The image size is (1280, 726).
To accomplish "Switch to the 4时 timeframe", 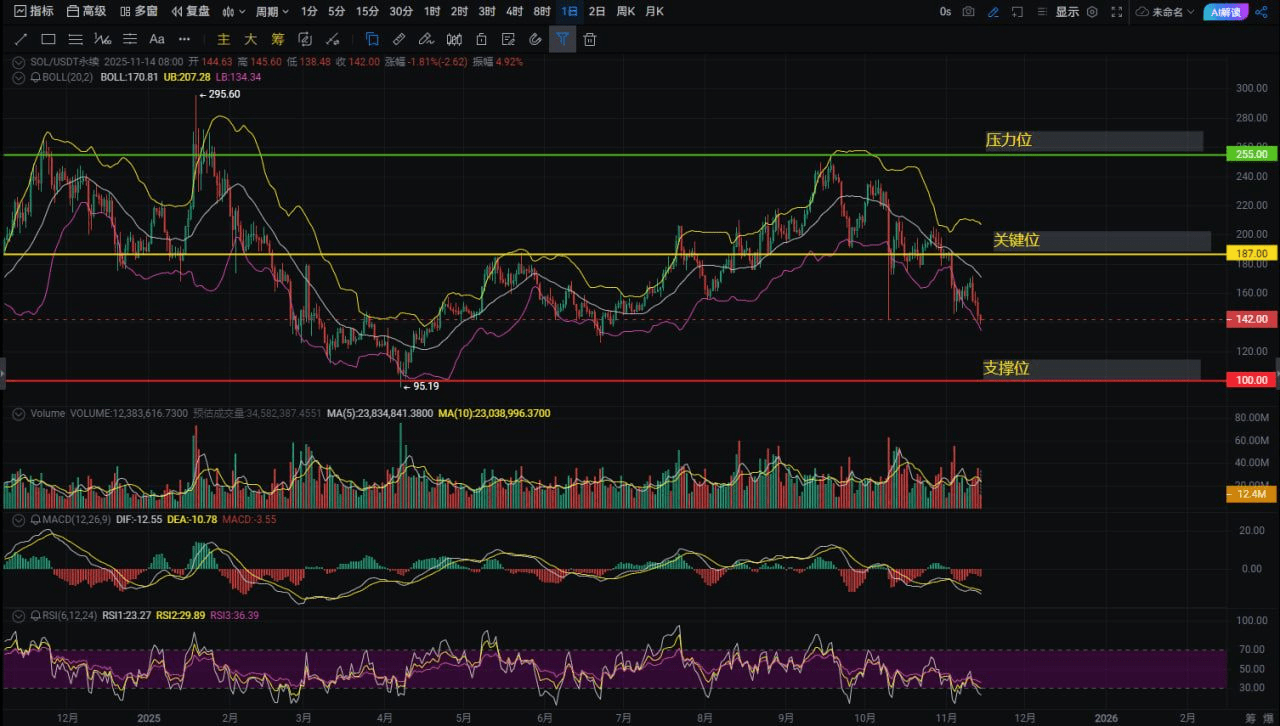I will click(x=514, y=12).
